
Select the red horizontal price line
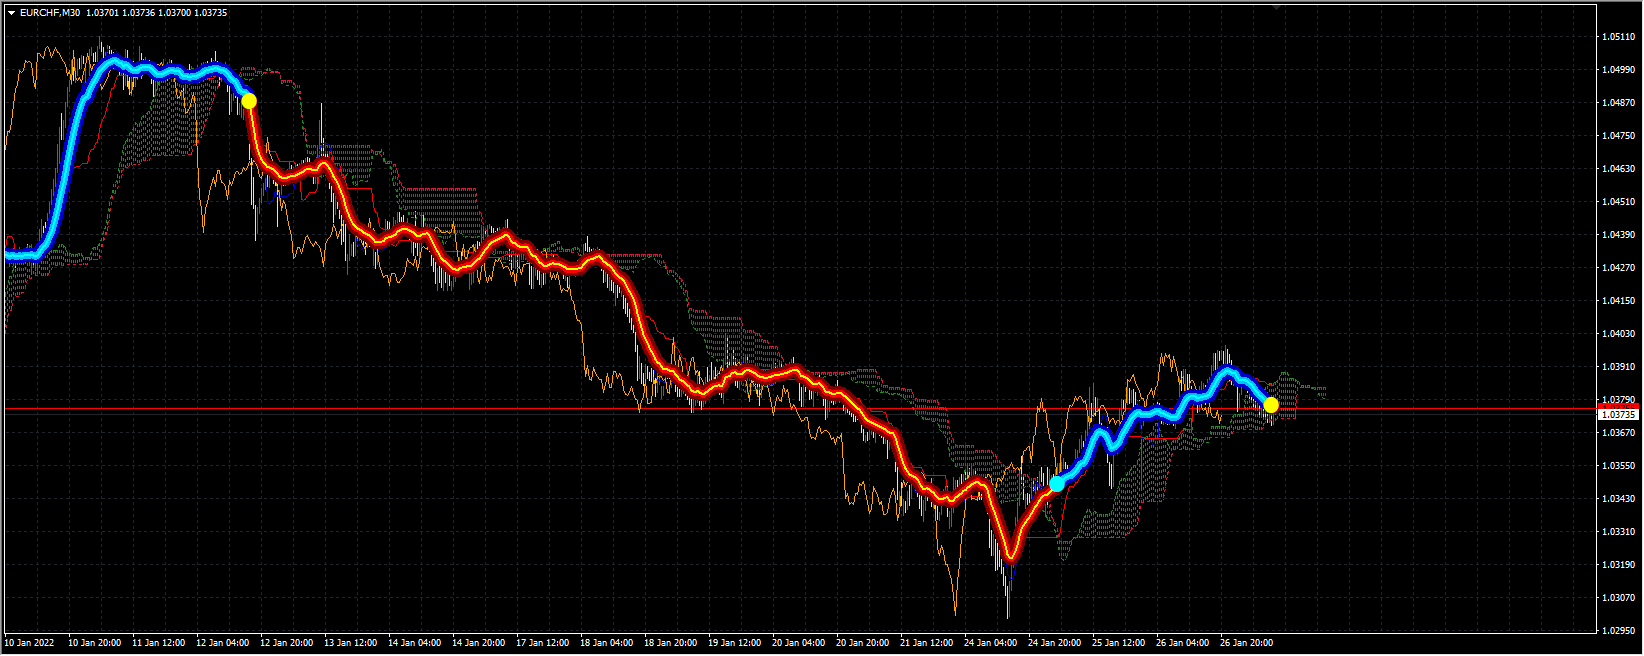pyautogui.click(x=800, y=410)
